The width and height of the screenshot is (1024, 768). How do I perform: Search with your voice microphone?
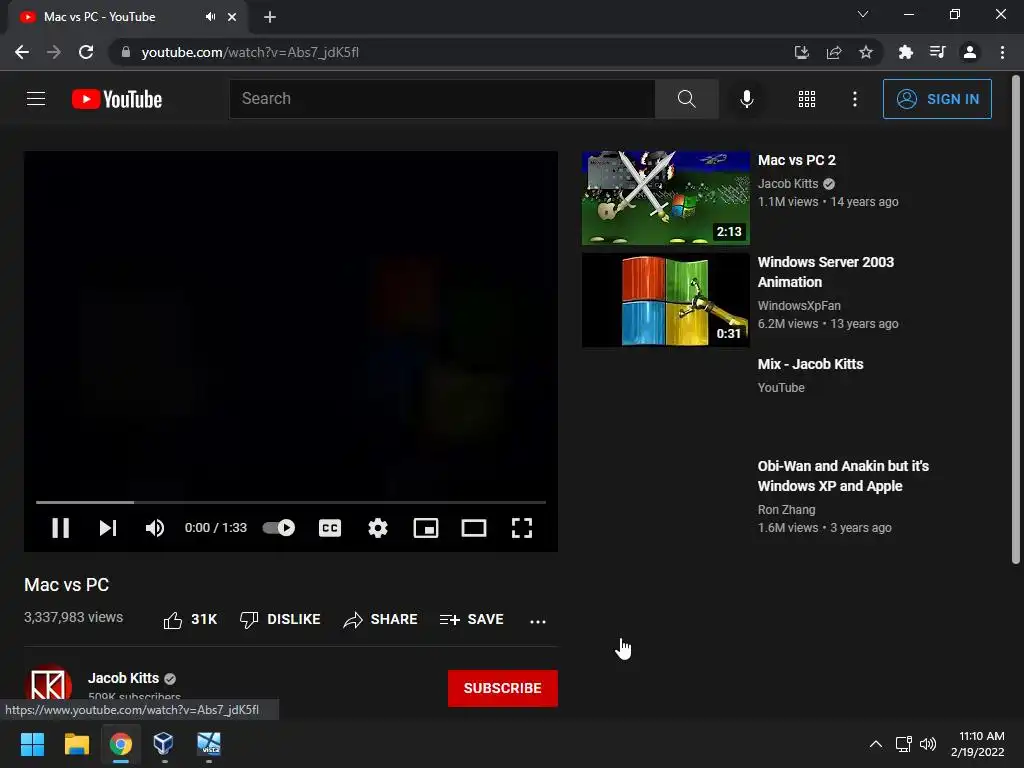[746, 99]
